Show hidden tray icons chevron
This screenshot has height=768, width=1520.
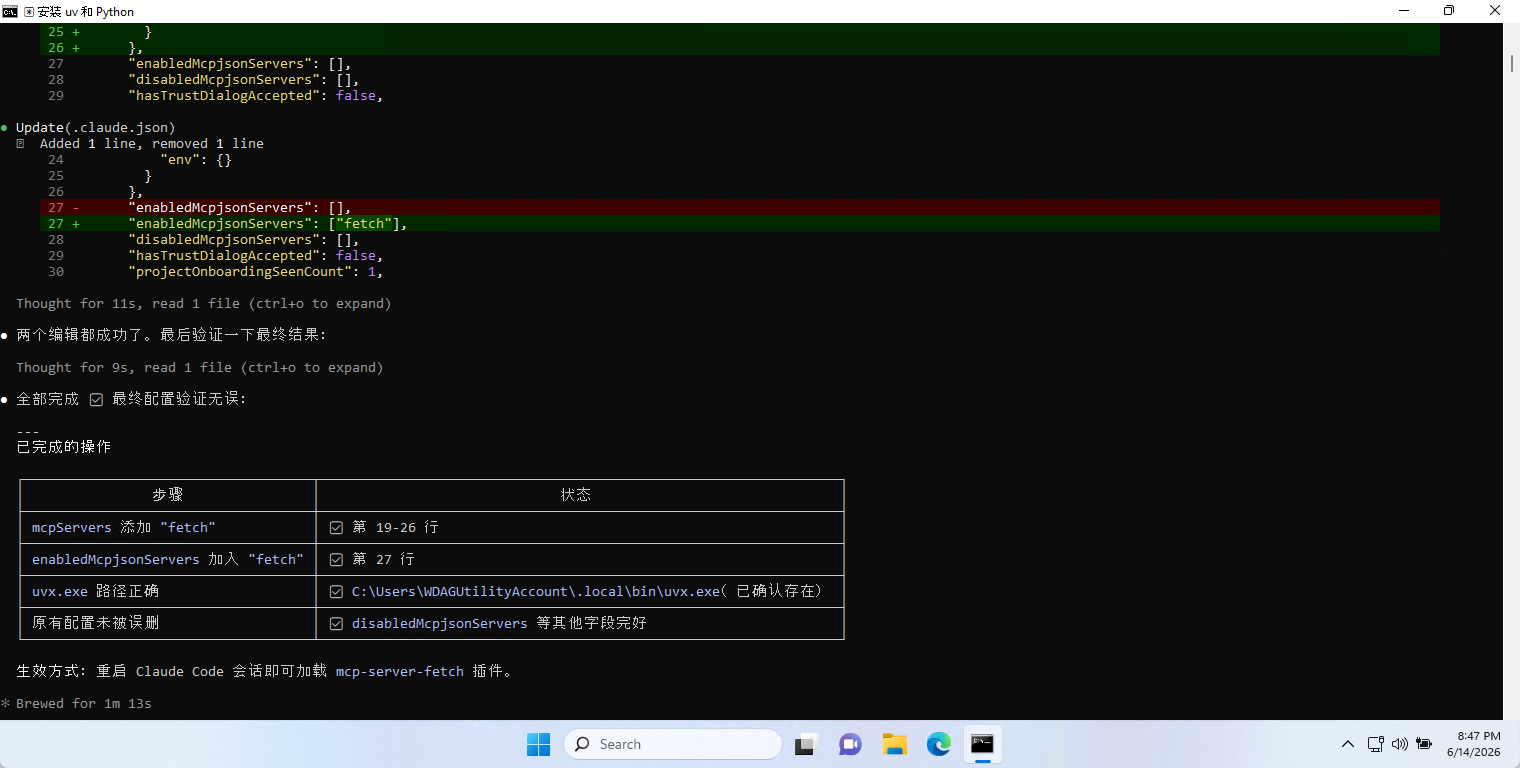click(1348, 744)
